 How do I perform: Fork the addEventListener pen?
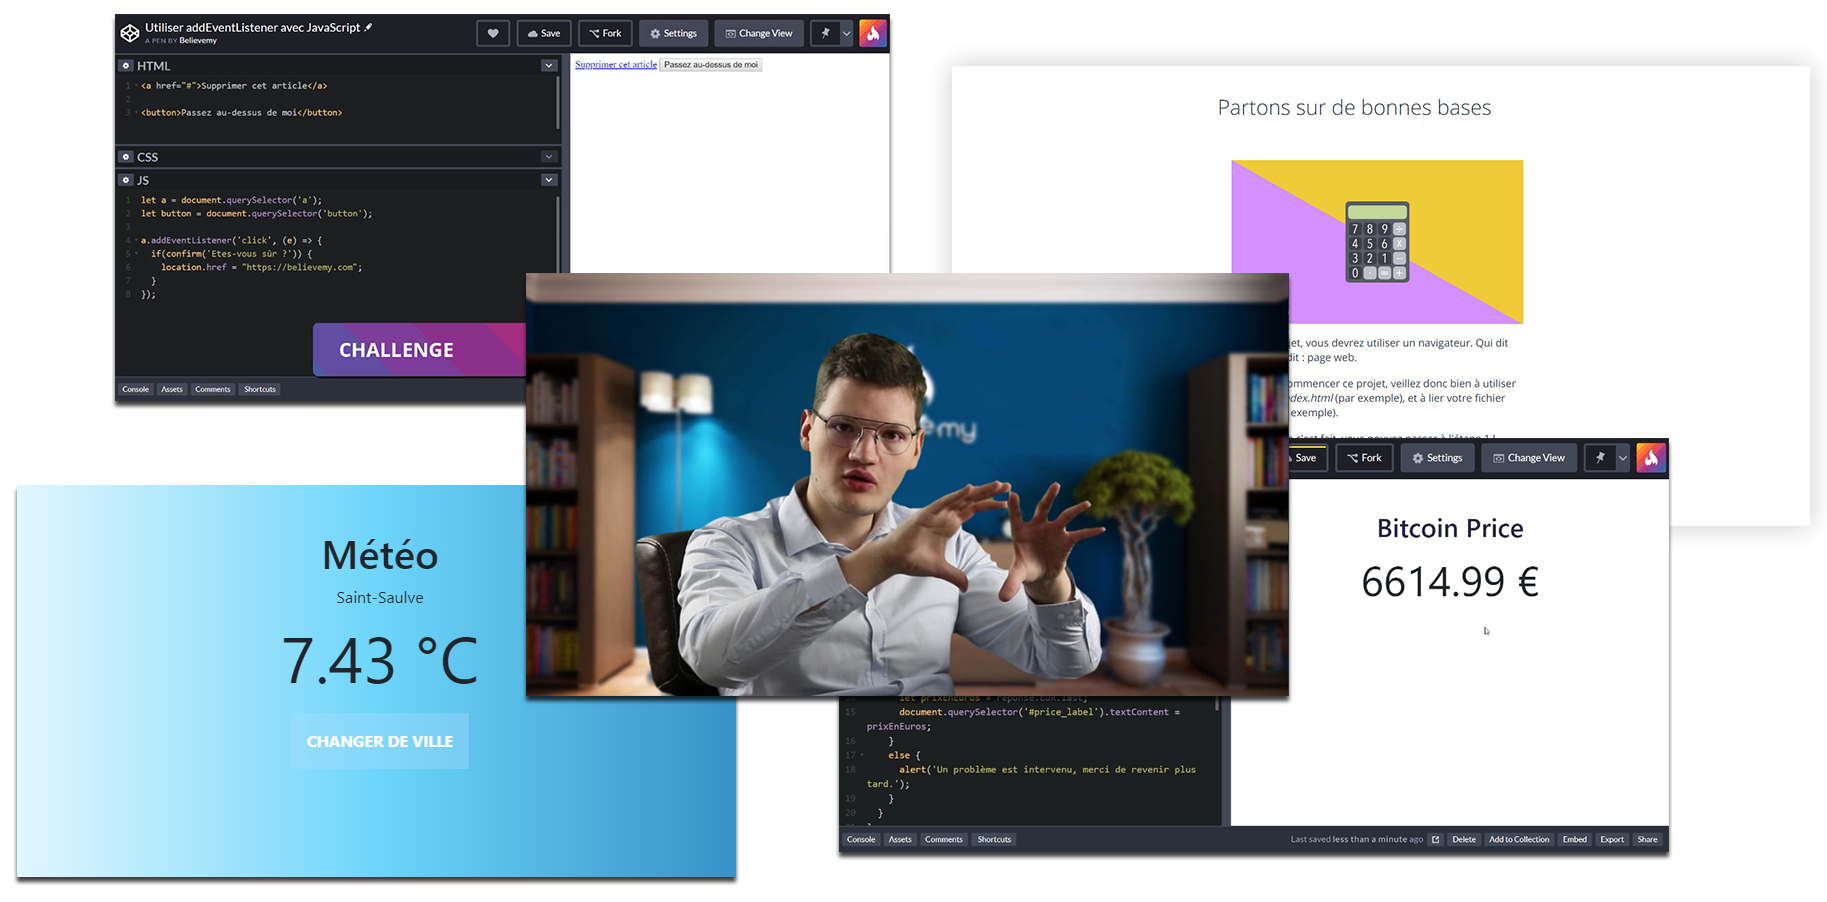coord(605,33)
